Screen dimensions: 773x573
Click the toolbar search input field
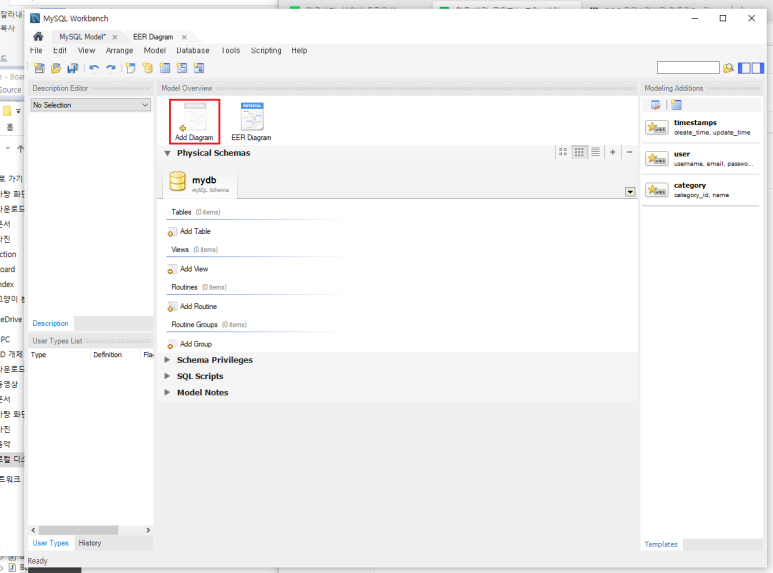point(688,68)
